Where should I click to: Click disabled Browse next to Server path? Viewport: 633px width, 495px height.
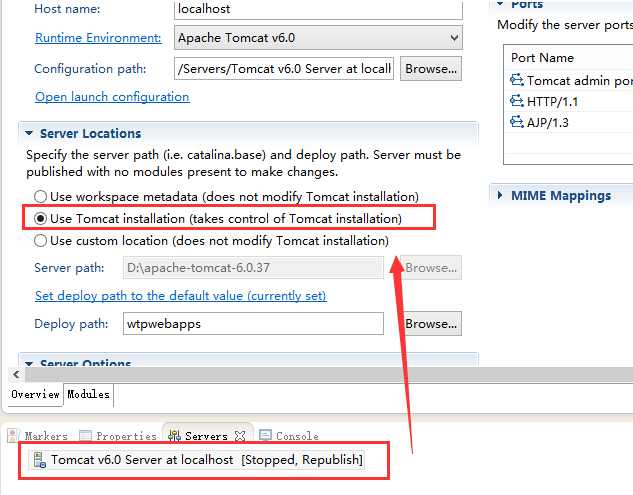pos(431,268)
